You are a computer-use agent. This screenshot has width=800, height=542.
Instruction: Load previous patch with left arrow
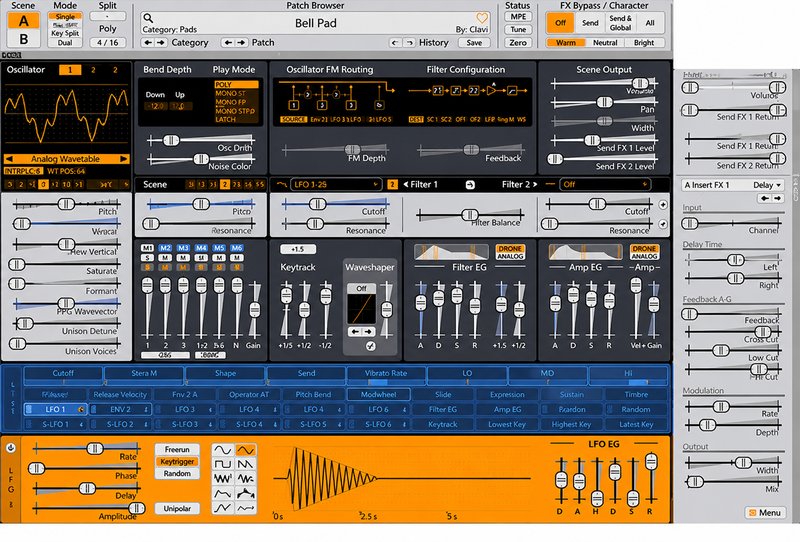tap(228, 42)
